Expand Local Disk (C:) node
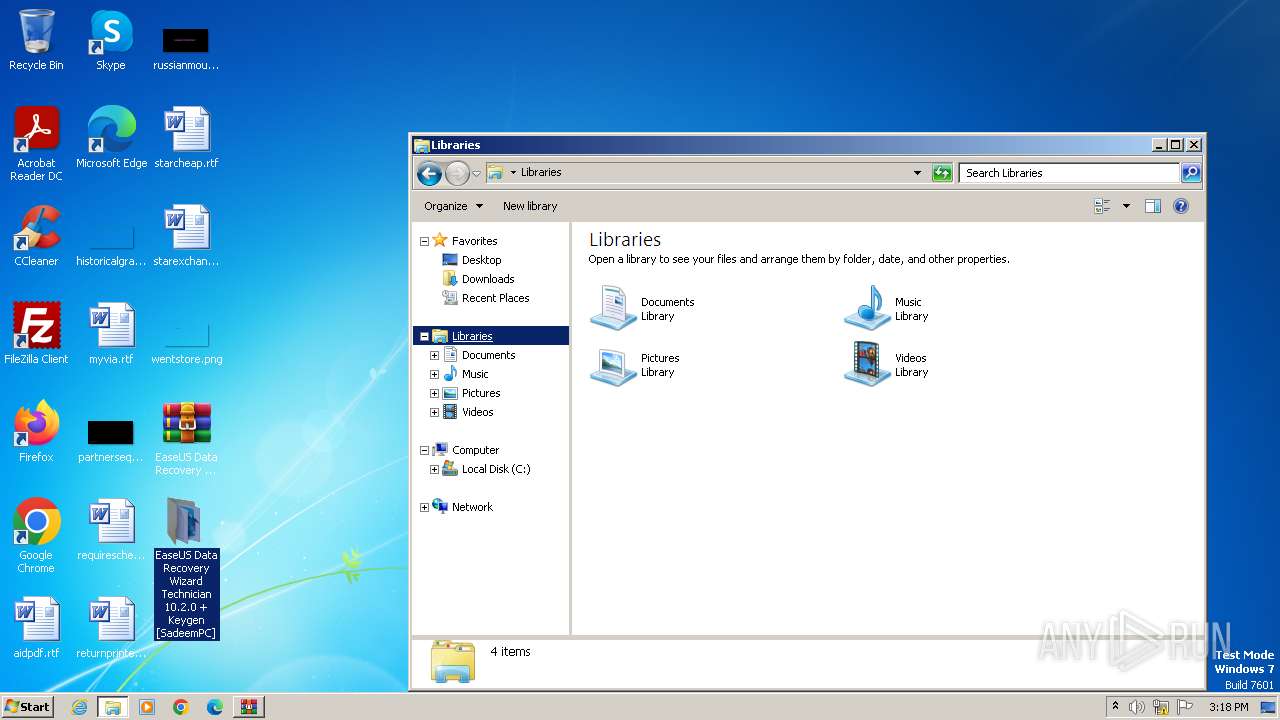 (x=434, y=469)
